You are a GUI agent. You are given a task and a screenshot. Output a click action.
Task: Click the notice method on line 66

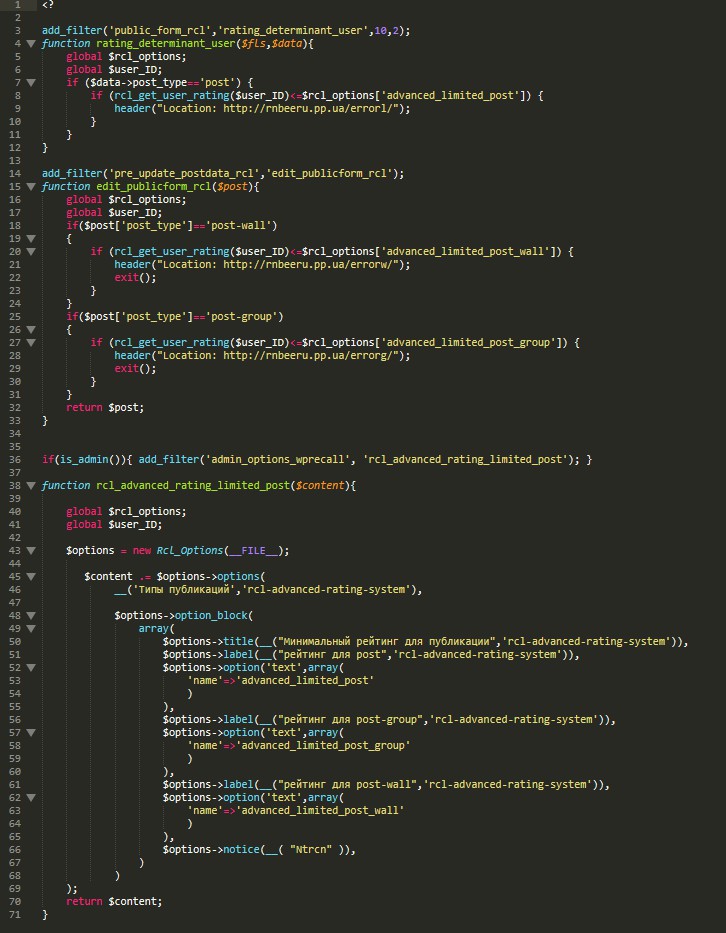241,850
